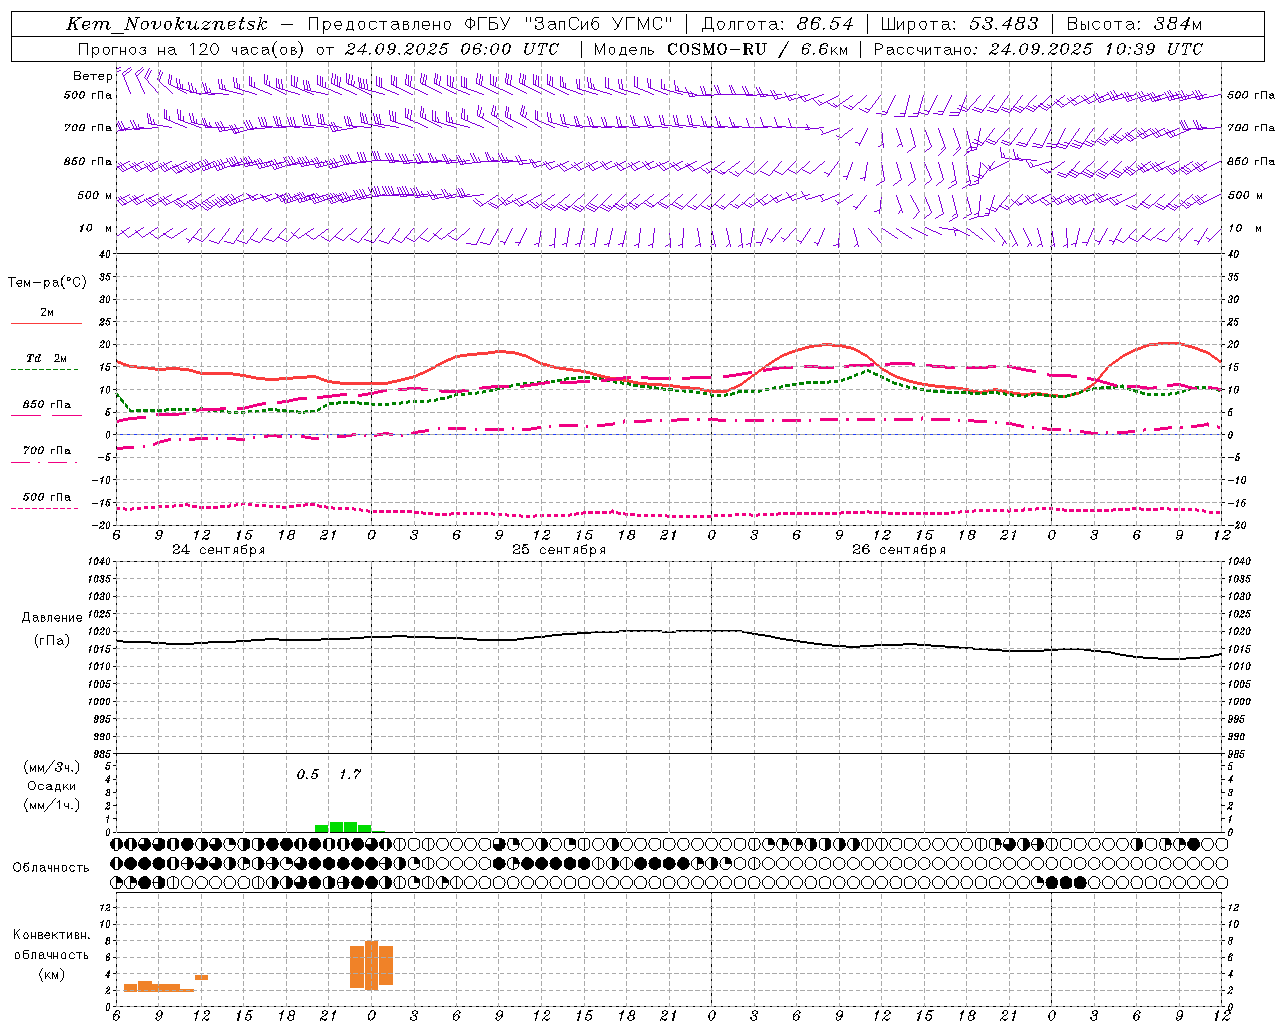Click the 'Модель COSMO-RU / 6.6км' label
The width and height of the screenshot is (1280, 1024).
721,49
